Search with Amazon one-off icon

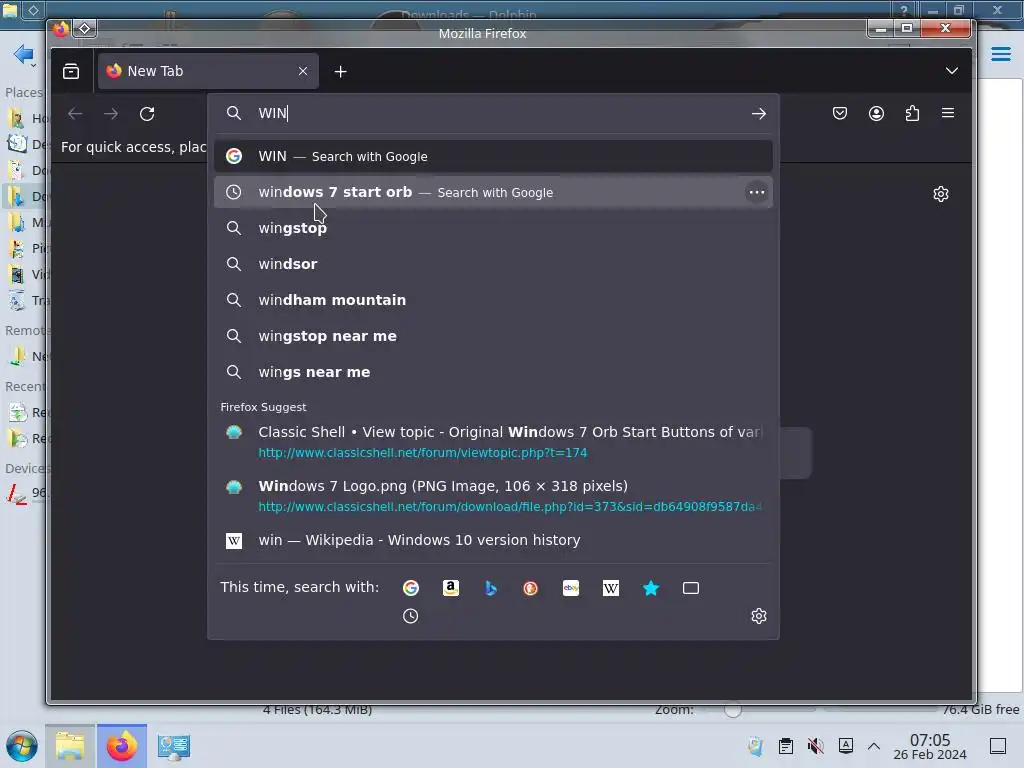[x=451, y=588]
